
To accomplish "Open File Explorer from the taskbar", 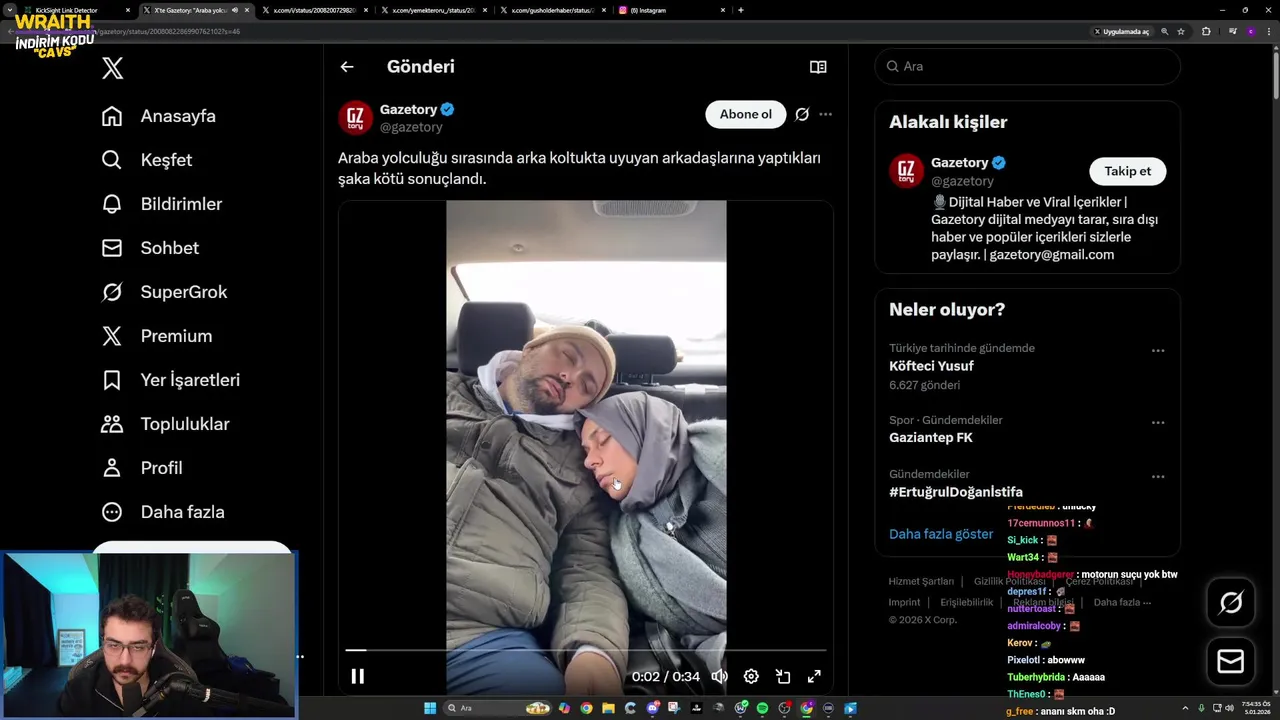I will click(608, 708).
